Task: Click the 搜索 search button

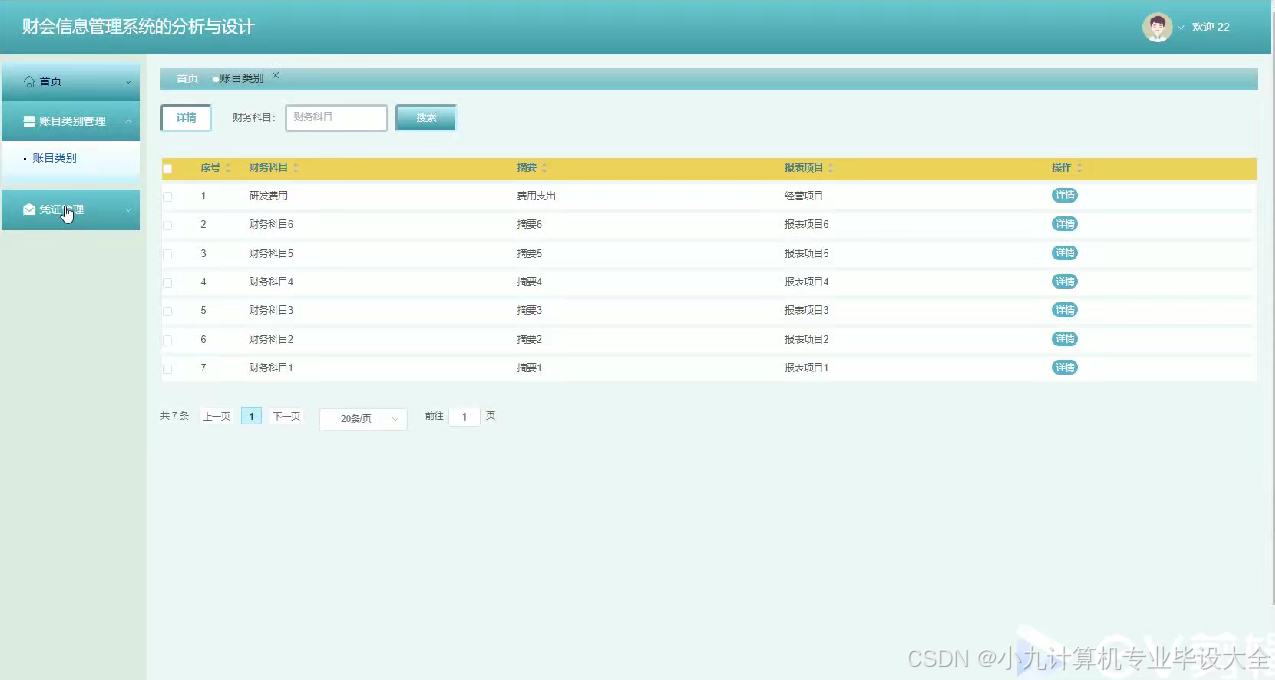Action: click(x=426, y=117)
